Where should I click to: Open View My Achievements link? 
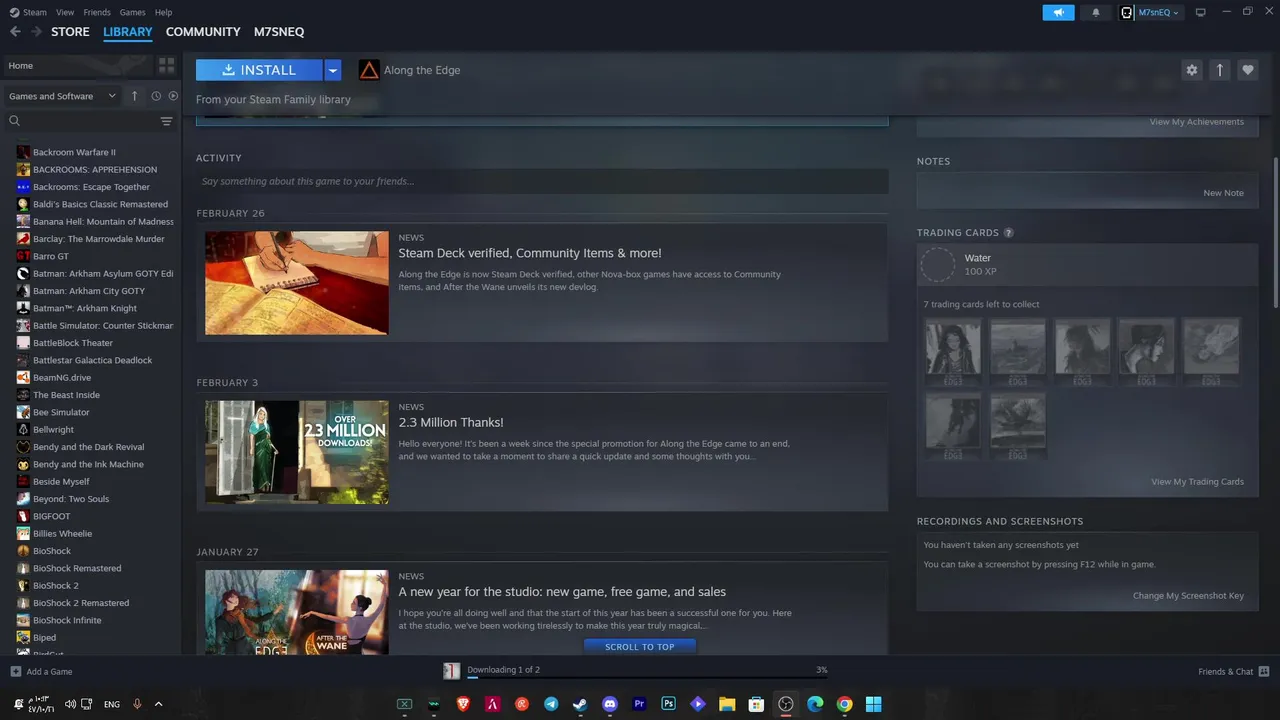(x=1196, y=122)
